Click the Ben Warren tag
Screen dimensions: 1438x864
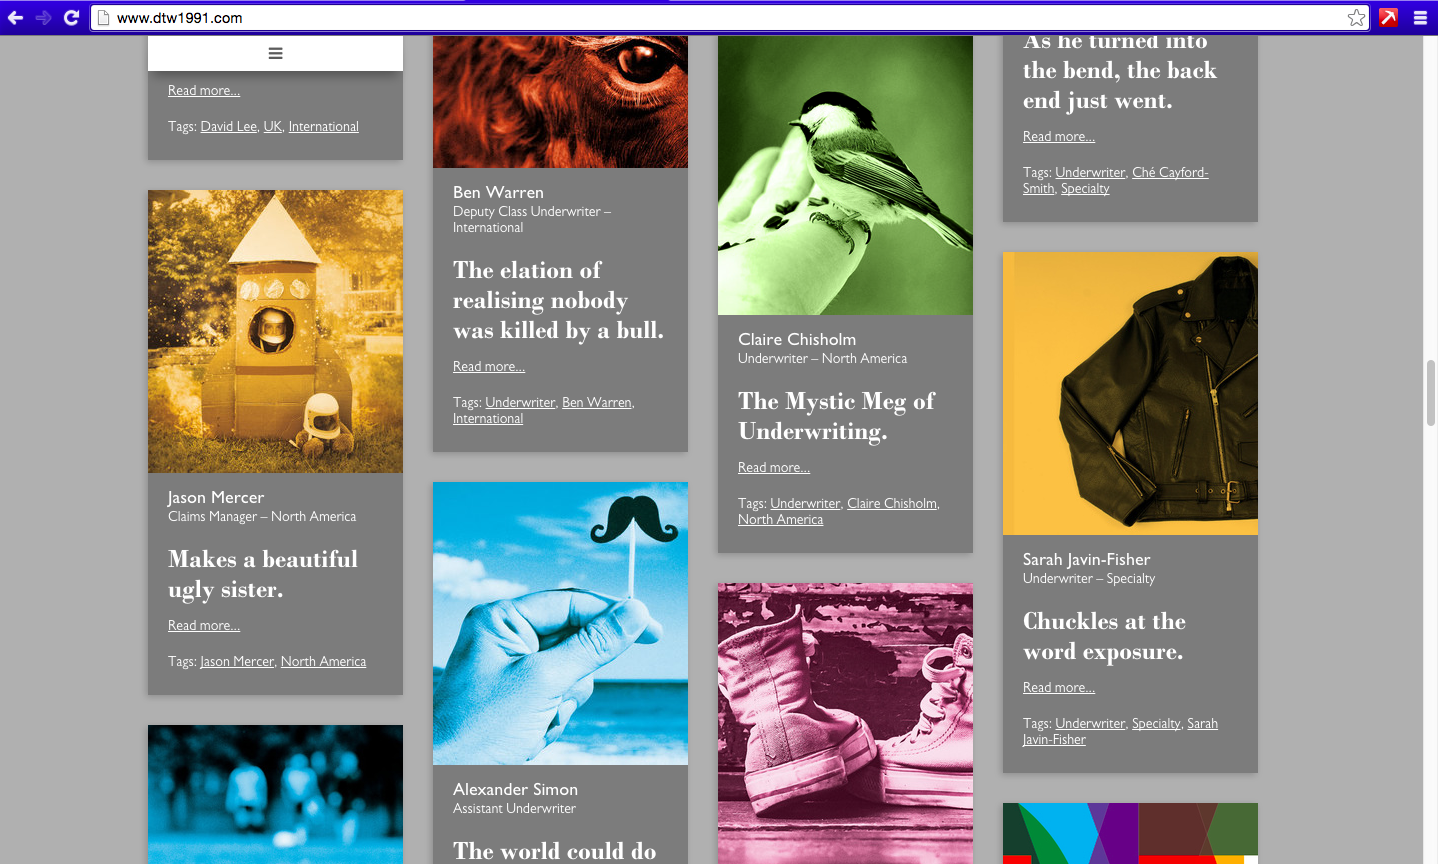[x=597, y=403]
